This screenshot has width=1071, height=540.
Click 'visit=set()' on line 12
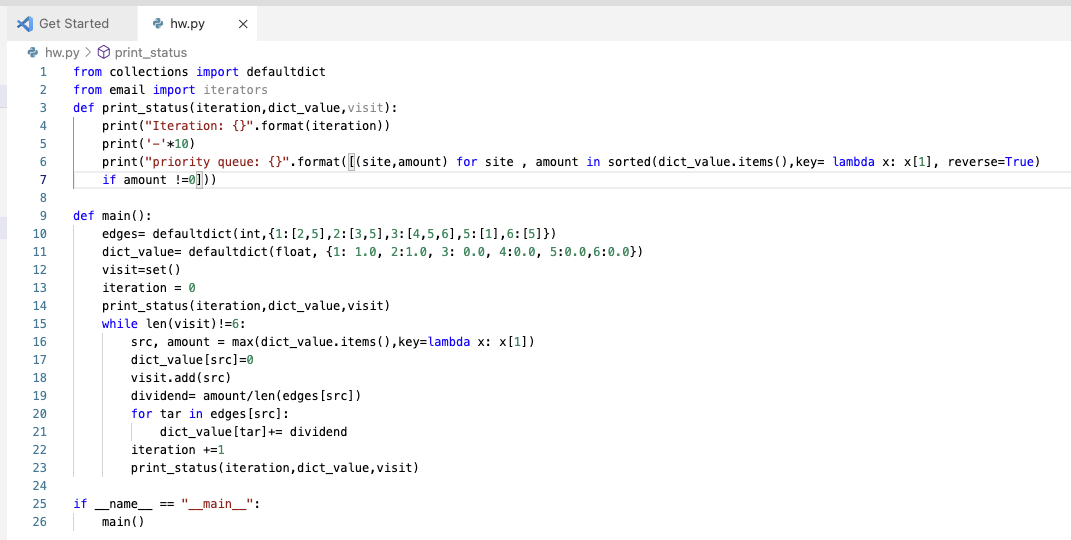(x=140, y=270)
